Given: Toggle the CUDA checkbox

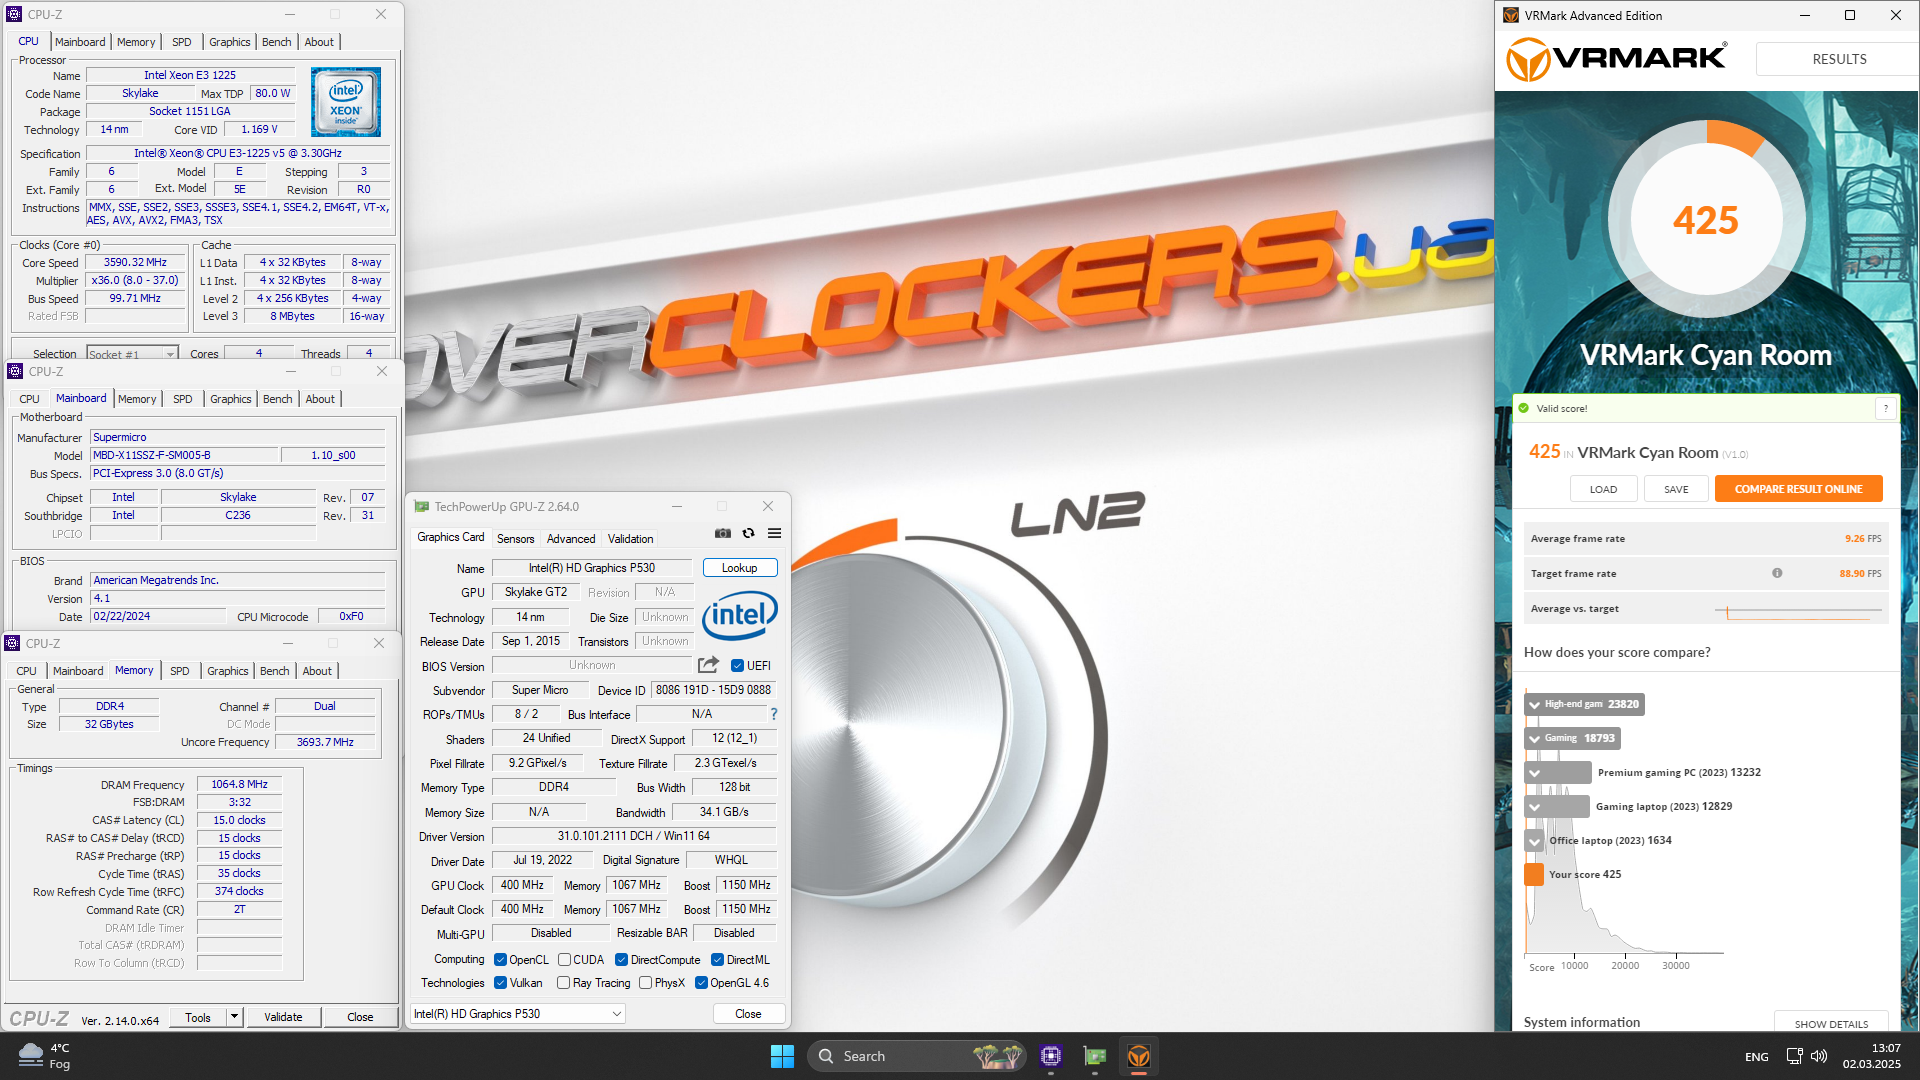Looking at the screenshot, I should [x=564, y=960].
